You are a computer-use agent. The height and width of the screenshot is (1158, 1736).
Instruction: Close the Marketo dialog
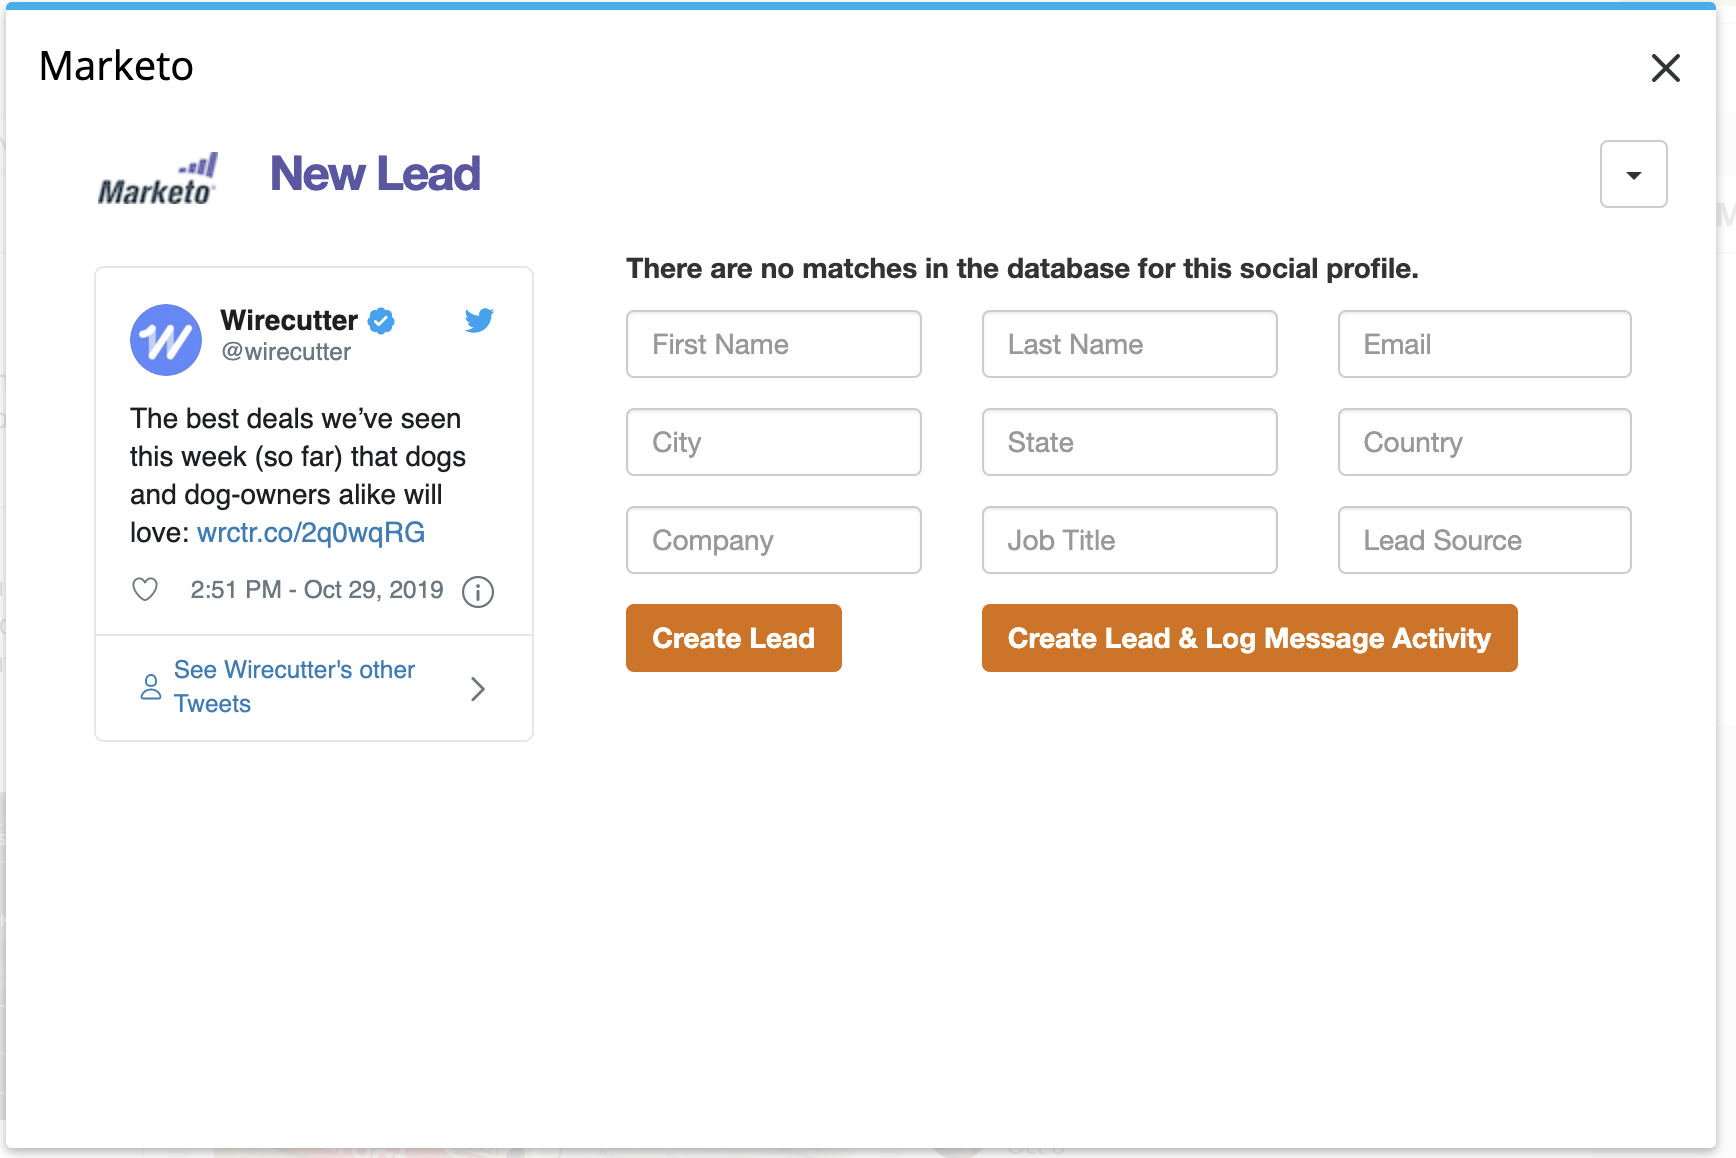pyautogui.click(x=1665, y=68)
